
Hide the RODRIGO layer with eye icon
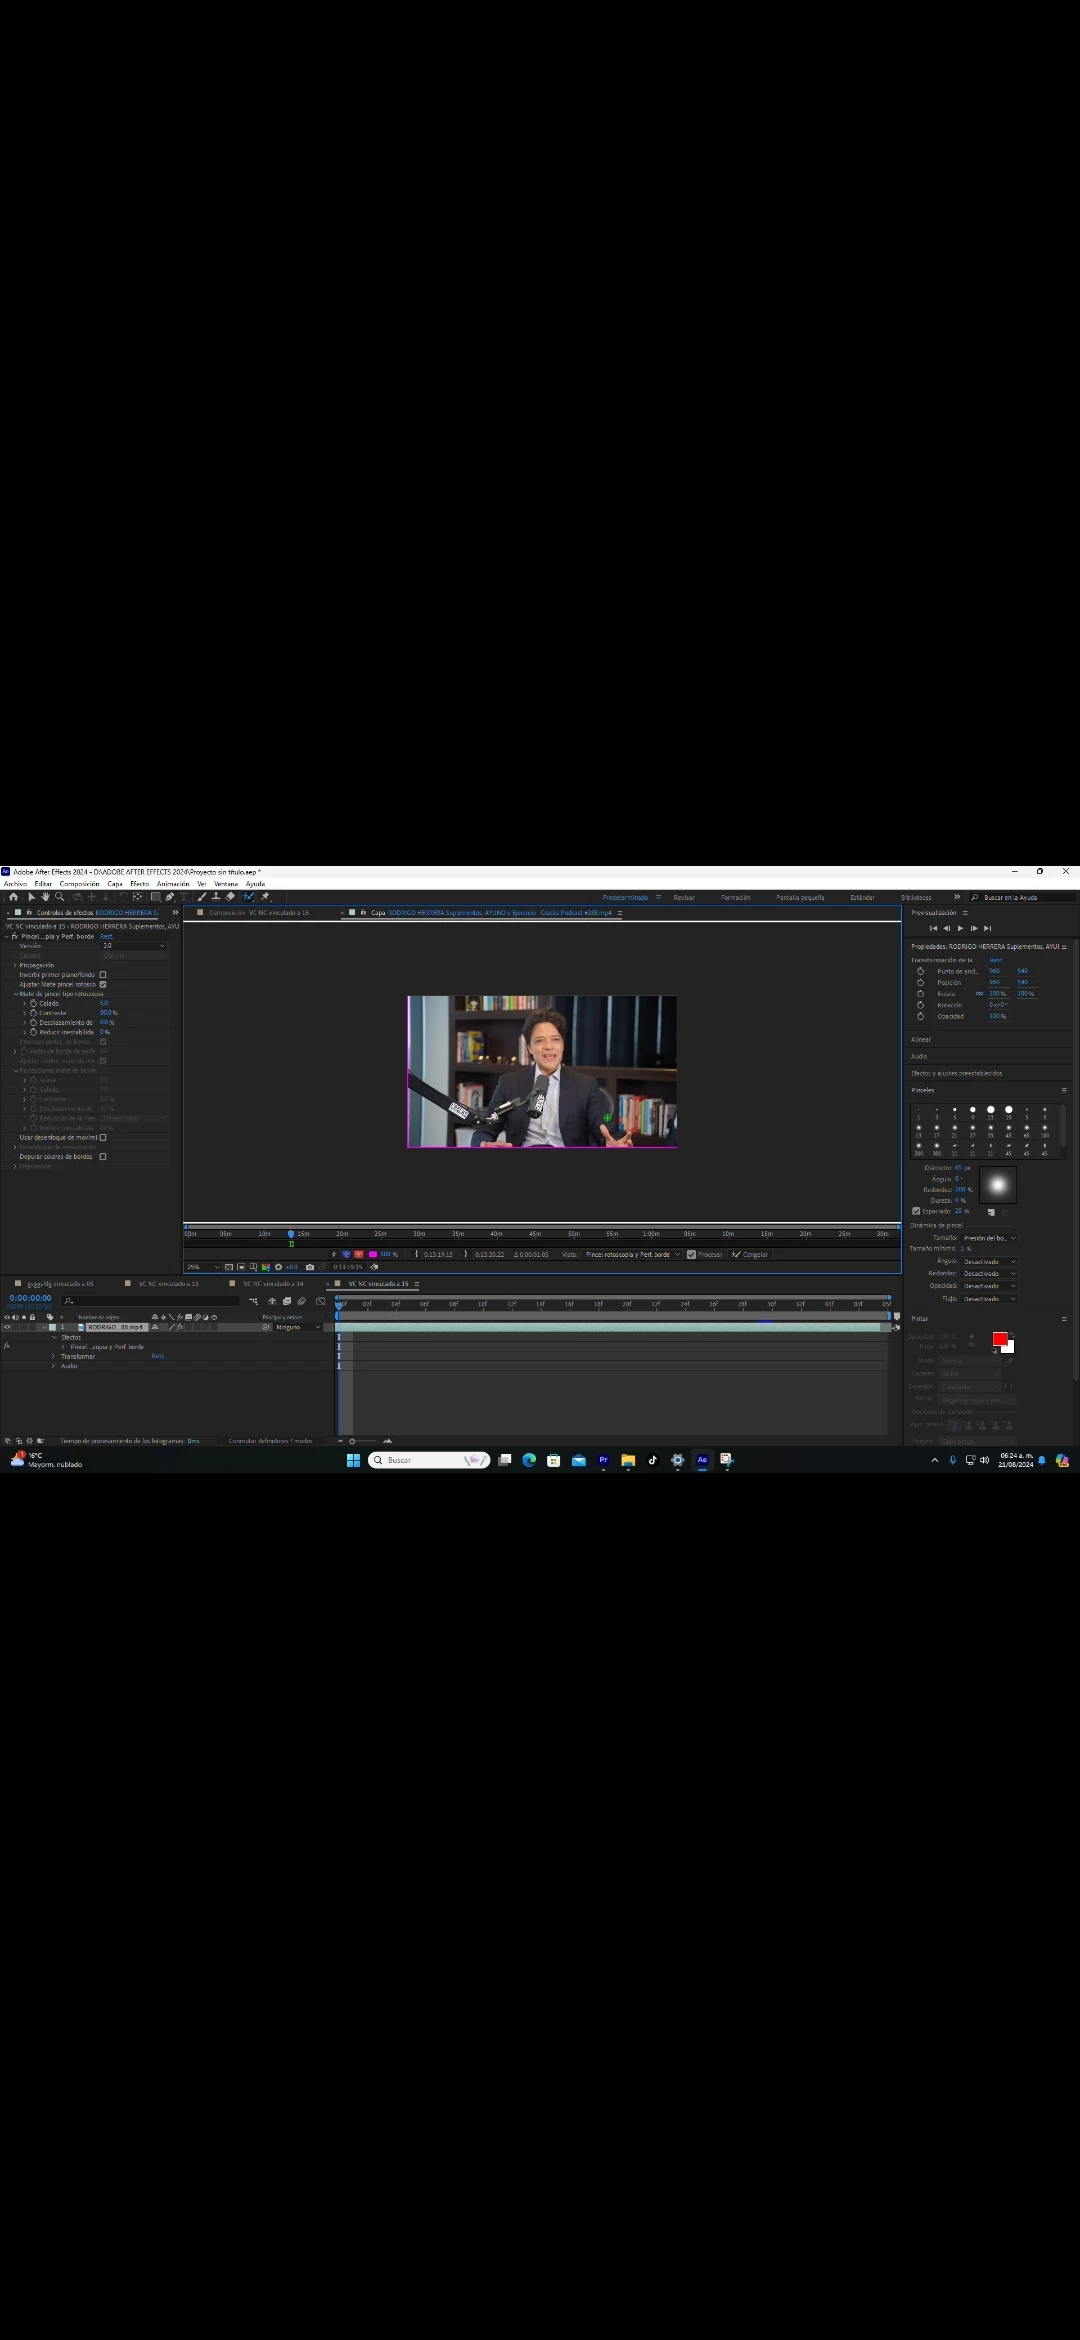click(x=7, y=1327)
